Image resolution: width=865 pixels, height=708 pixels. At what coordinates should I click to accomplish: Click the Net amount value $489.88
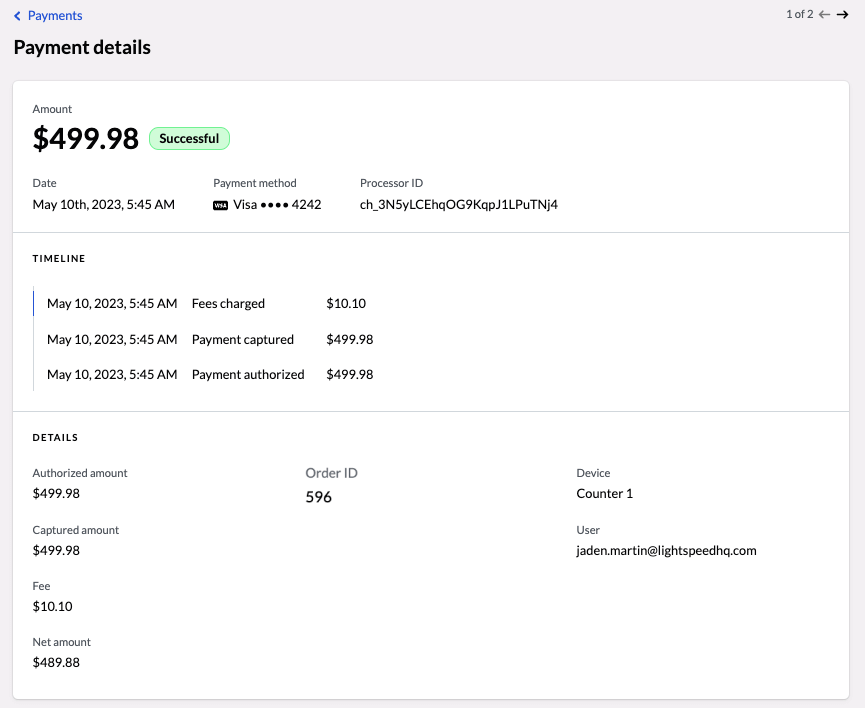click(57, 662)
